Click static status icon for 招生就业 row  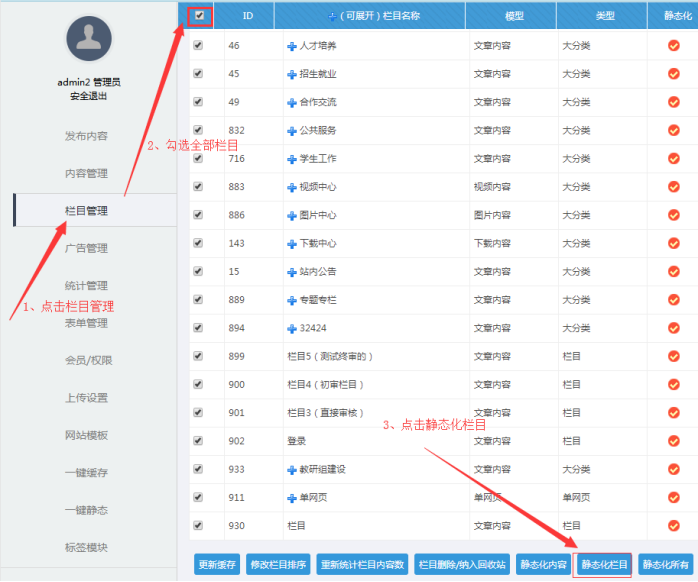[673, 74]
